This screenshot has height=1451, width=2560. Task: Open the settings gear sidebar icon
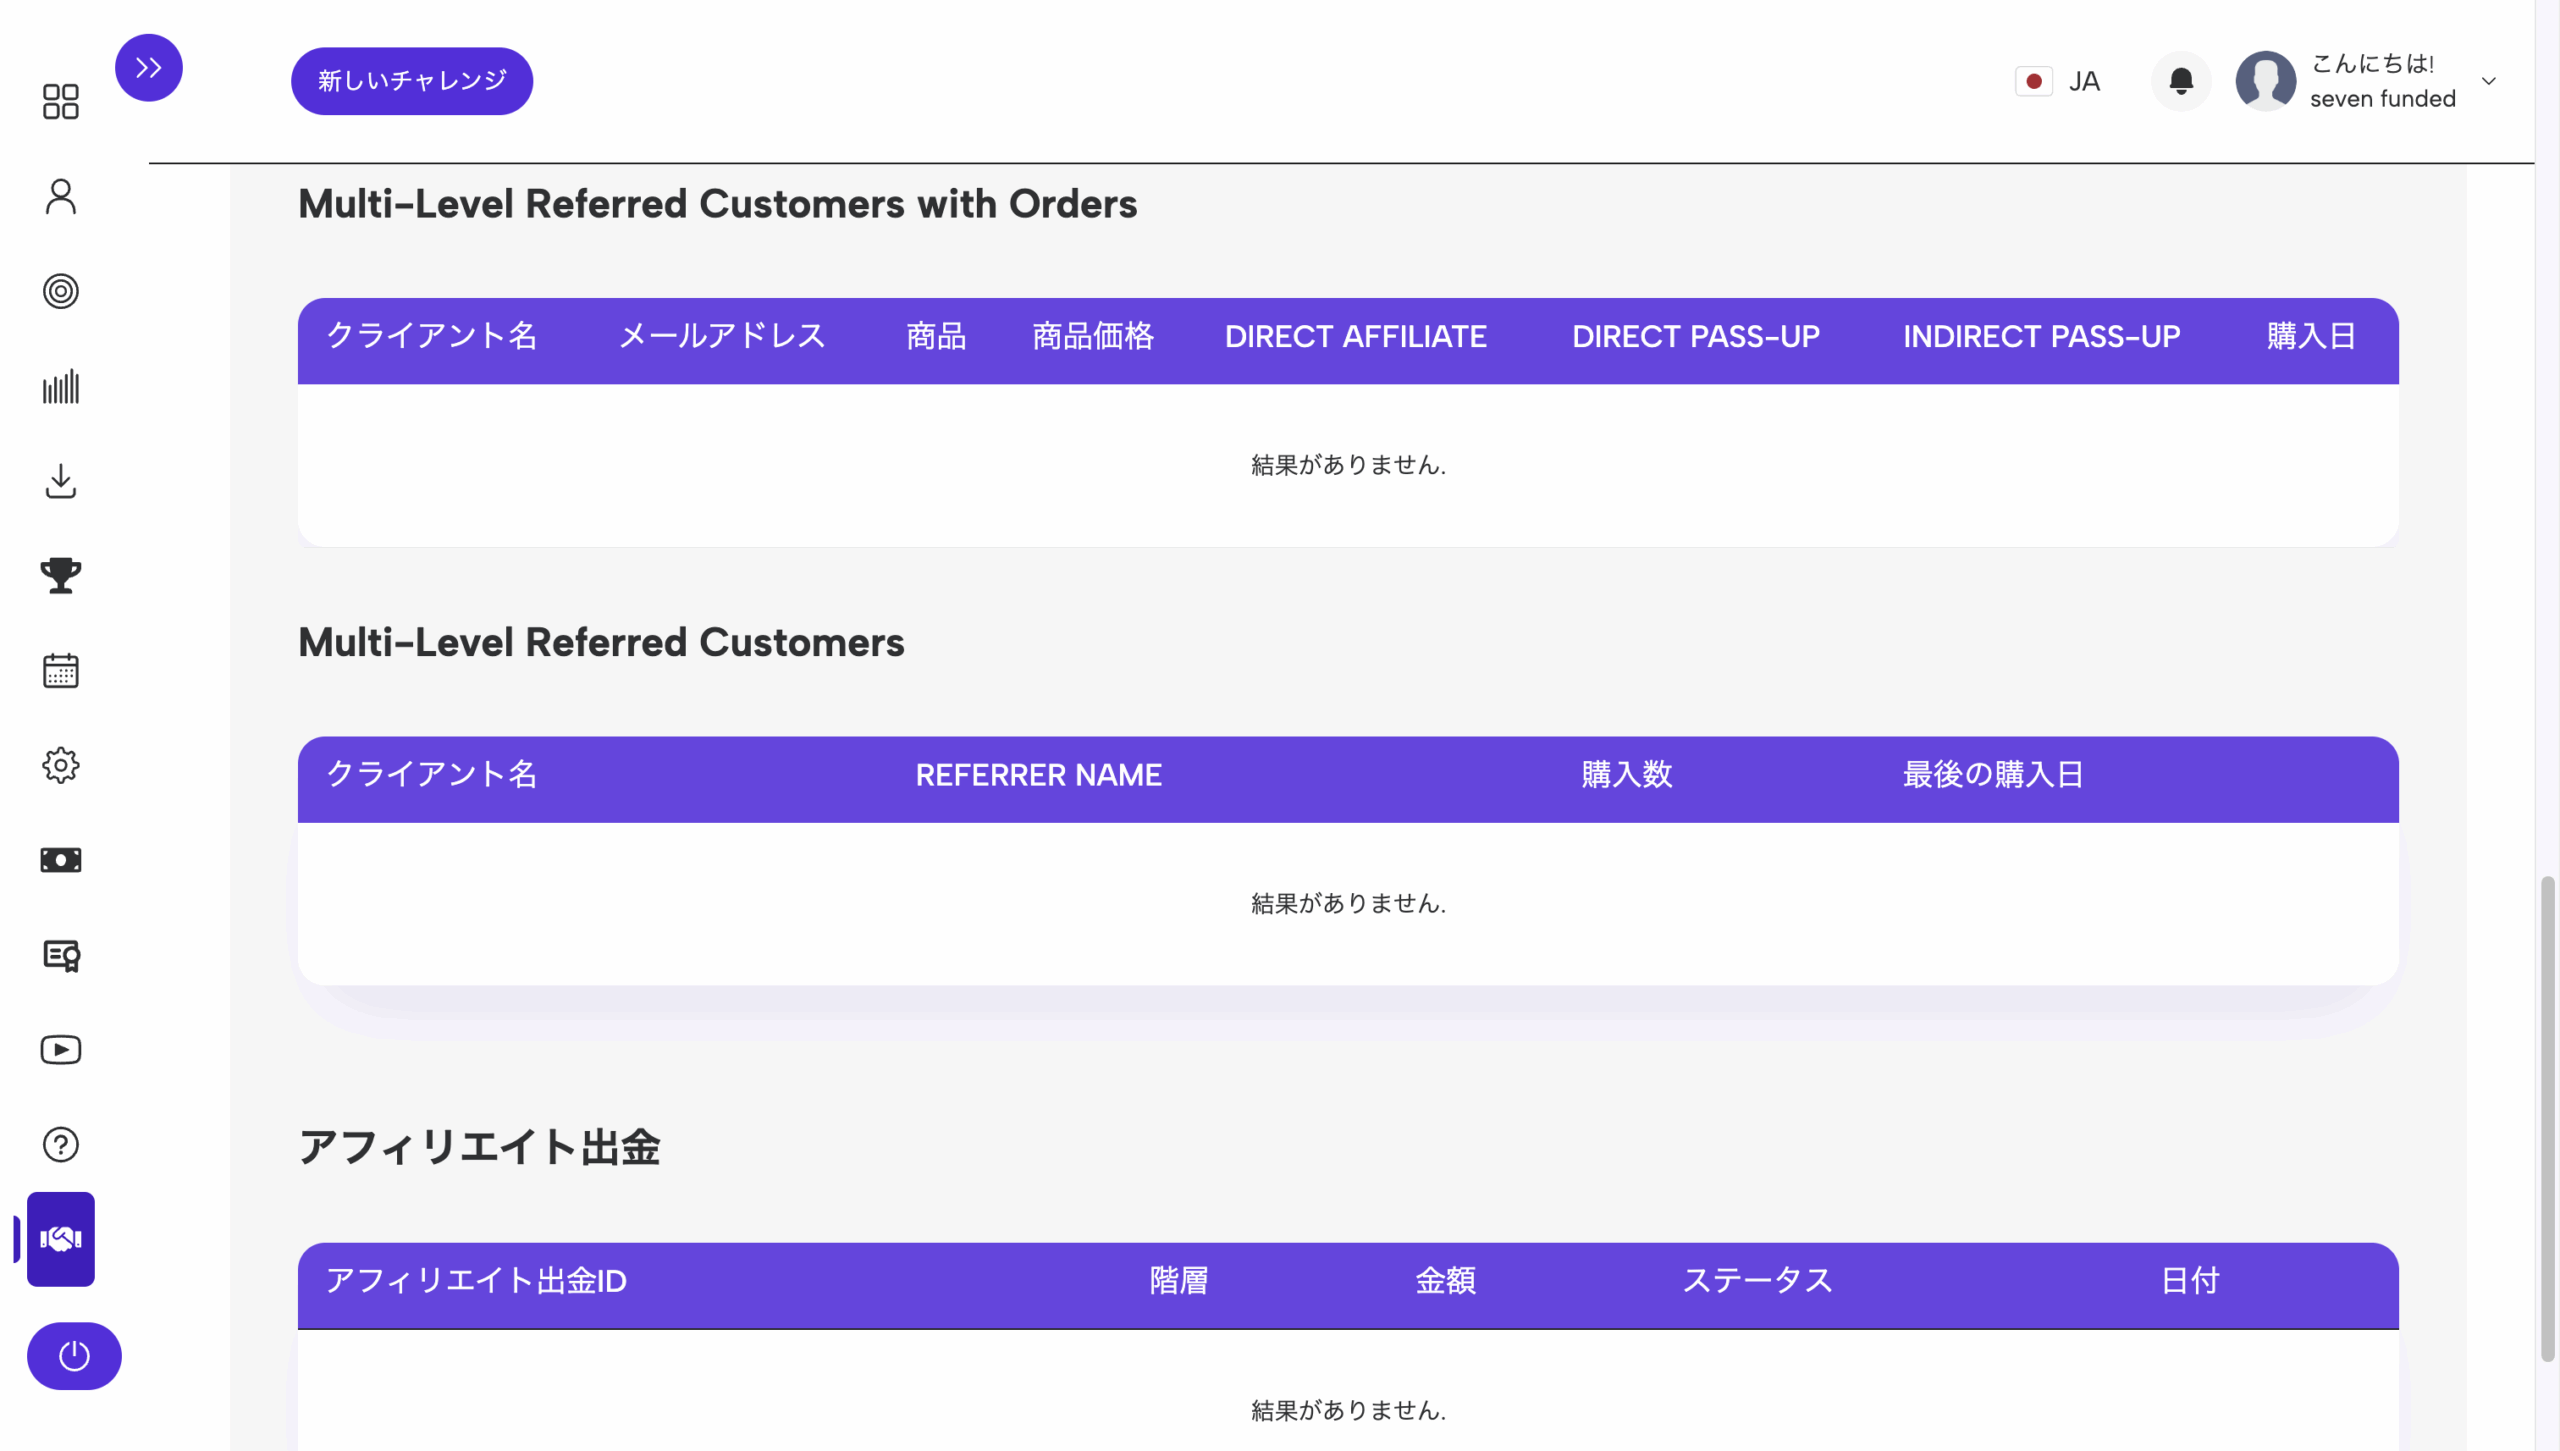[61, 765]
